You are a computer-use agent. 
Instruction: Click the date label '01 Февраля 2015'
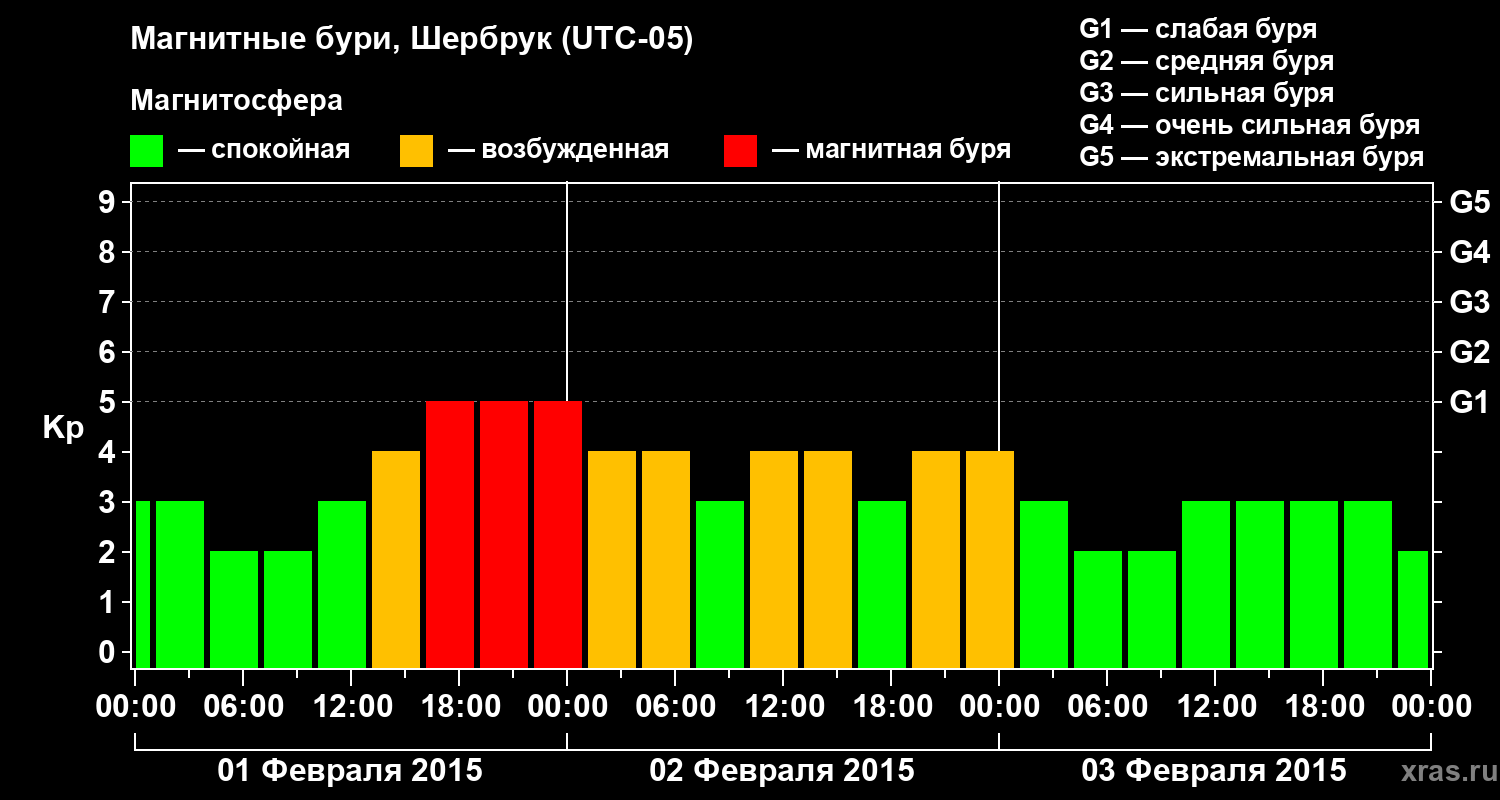tap(350, 771)
